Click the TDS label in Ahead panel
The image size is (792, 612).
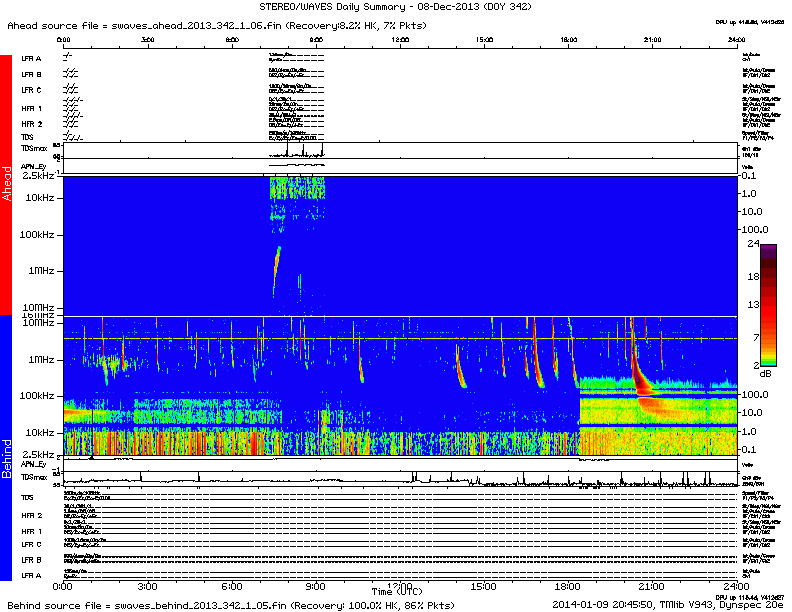click(x=27, y=136)
